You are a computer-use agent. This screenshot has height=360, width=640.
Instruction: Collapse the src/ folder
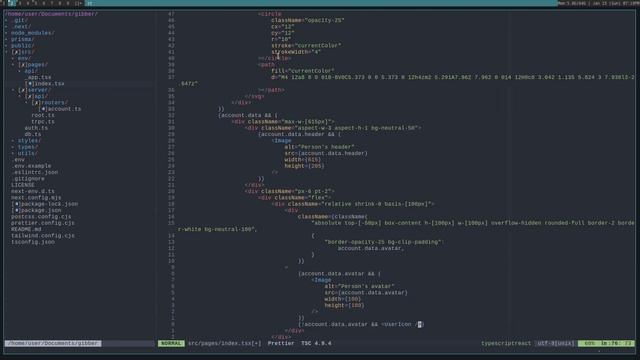[28, 52]
